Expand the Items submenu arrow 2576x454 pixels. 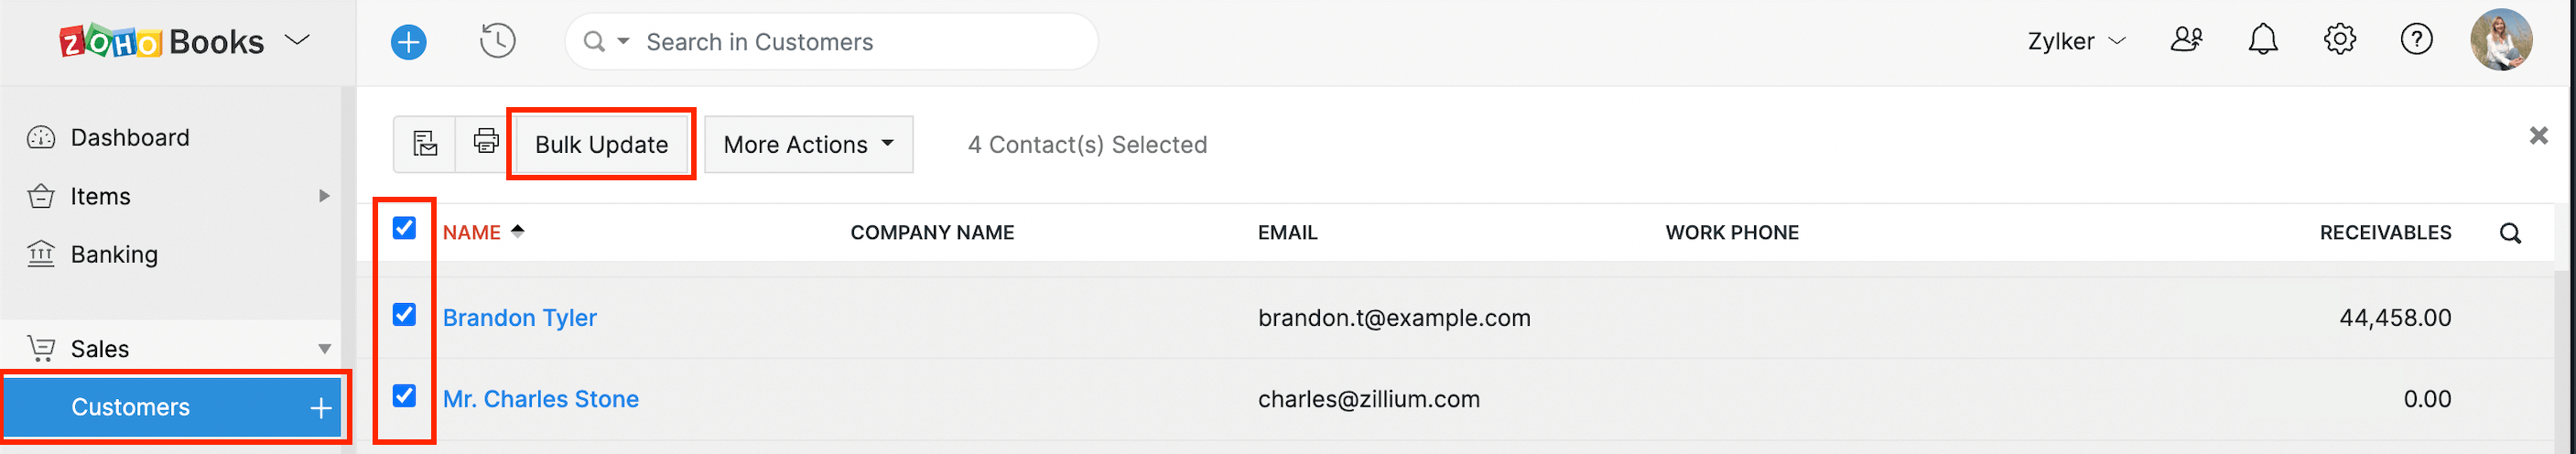[324, 196]
